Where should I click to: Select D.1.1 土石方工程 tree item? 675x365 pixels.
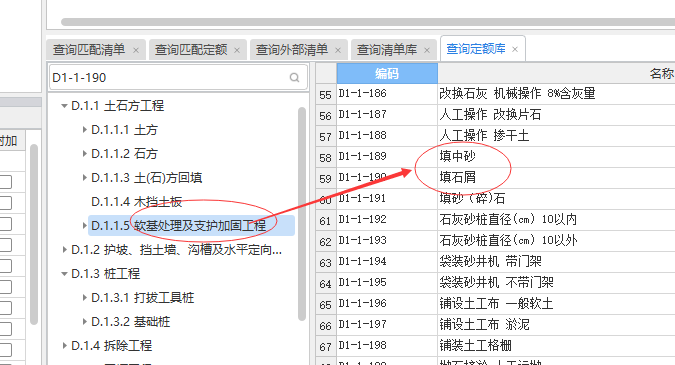click(118, 105)
